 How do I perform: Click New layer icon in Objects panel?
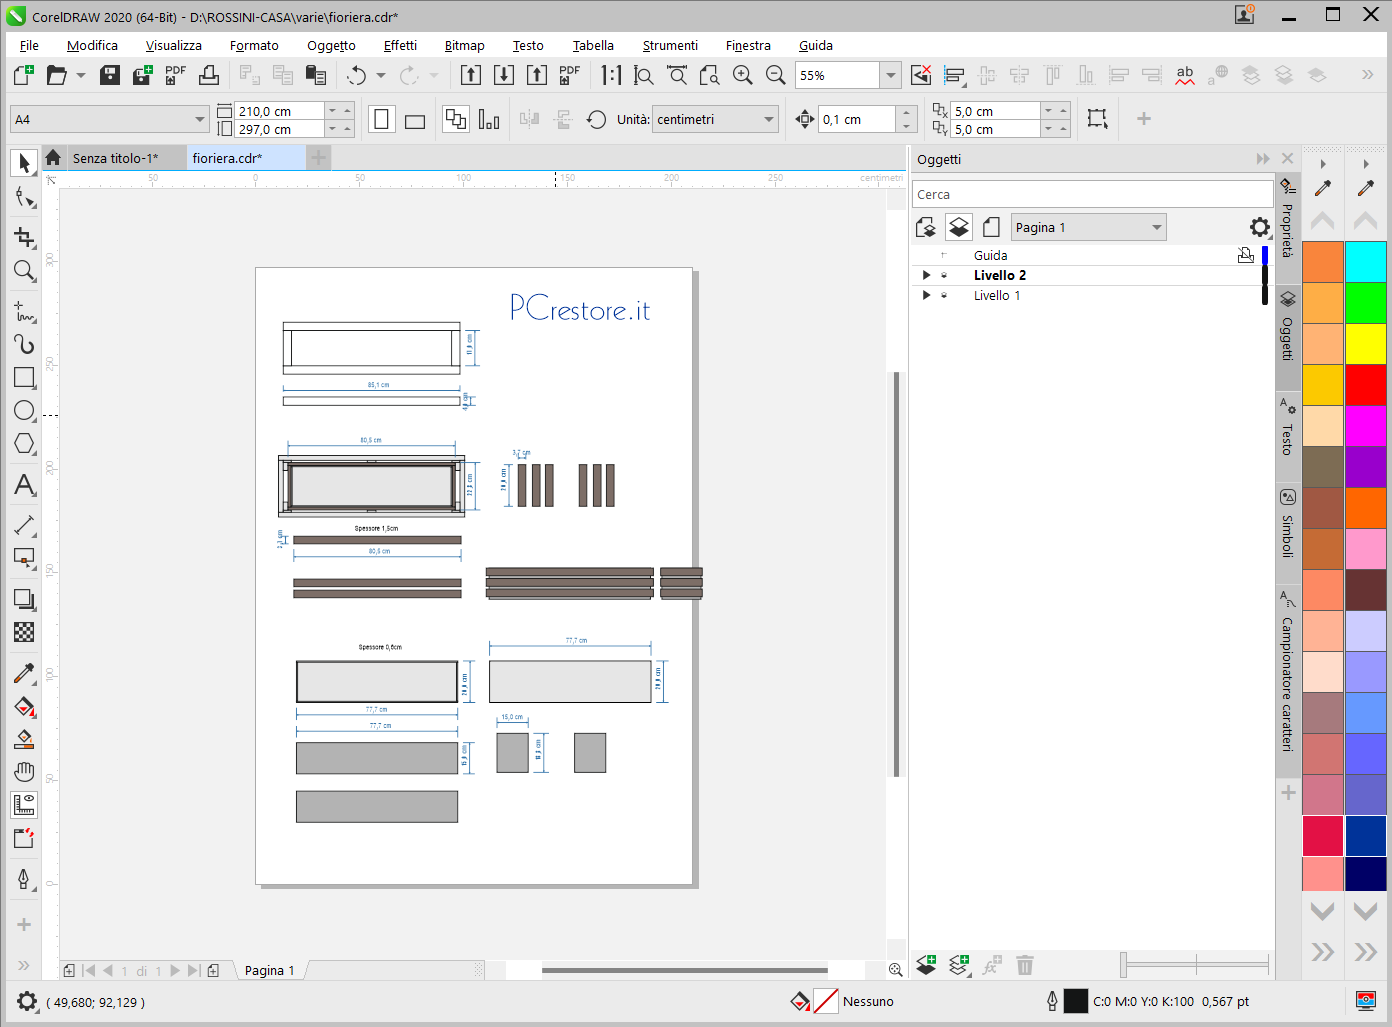point(927,965)
